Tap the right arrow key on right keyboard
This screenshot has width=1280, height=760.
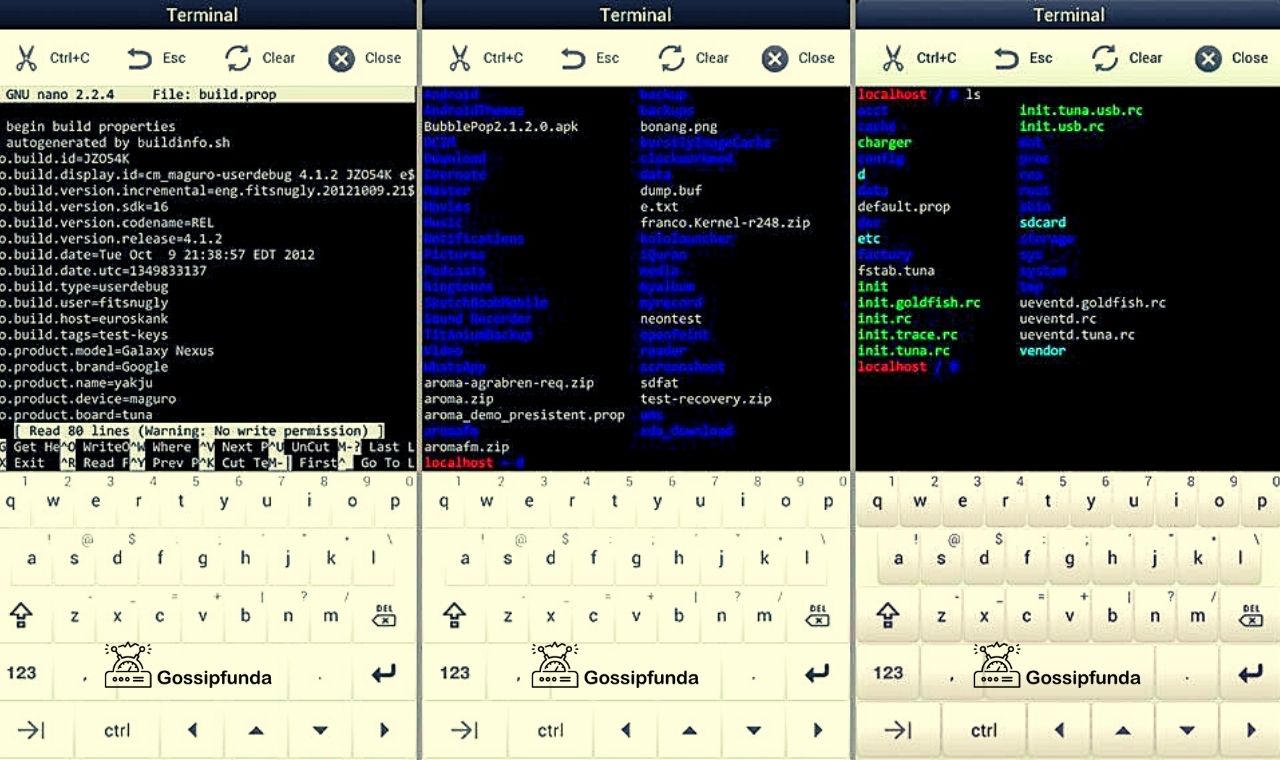click(x=1251, y=731)
